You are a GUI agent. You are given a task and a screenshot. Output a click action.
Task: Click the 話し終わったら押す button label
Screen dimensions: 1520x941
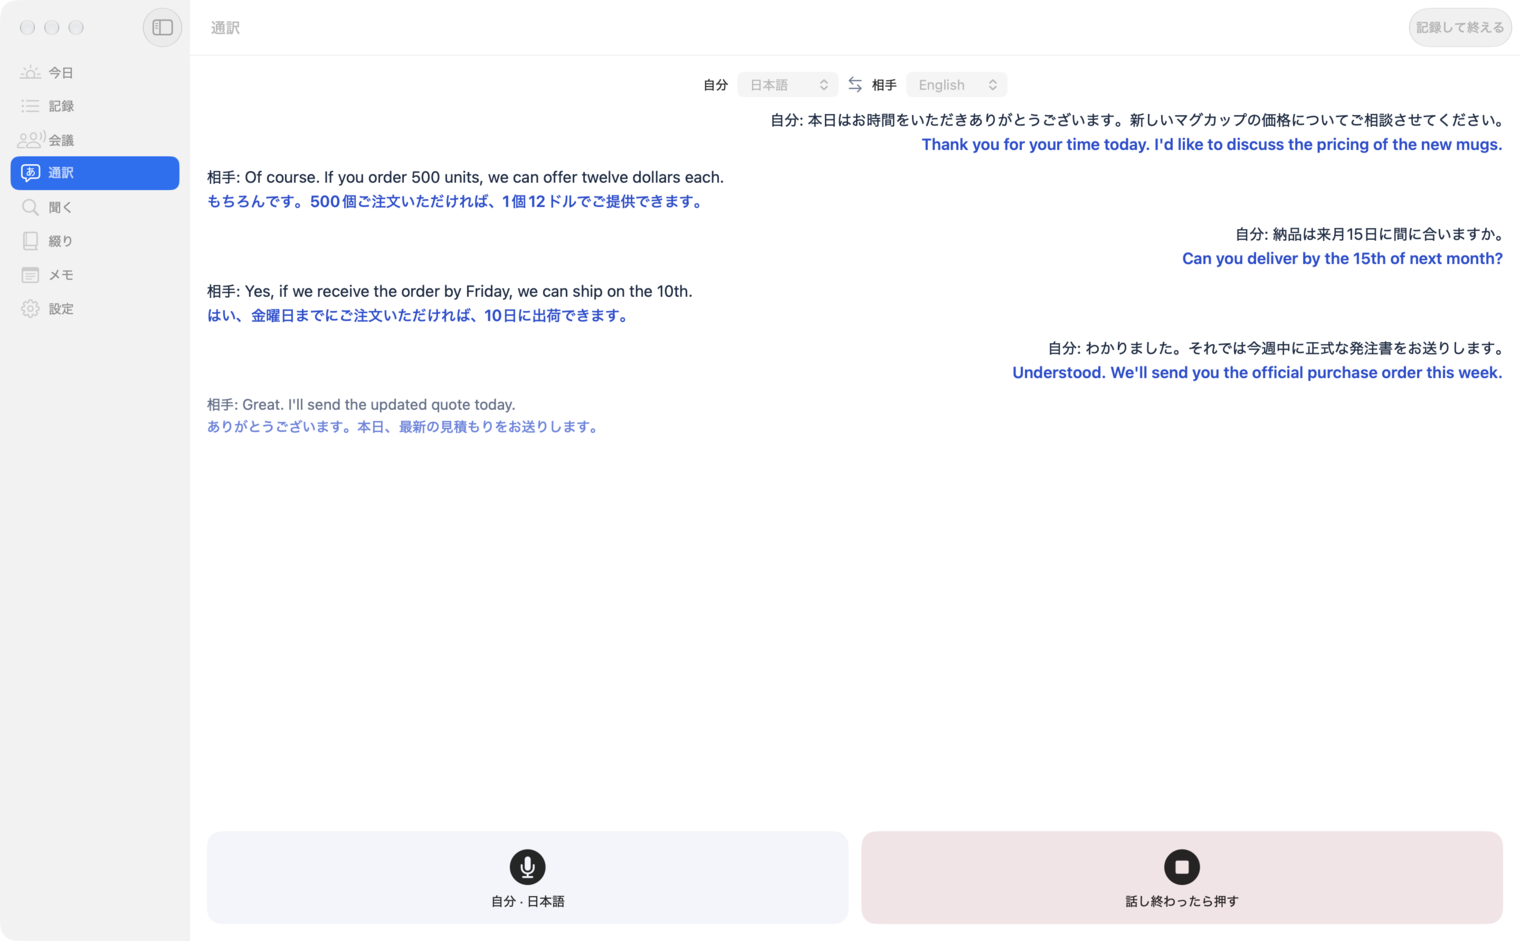click(1182, 901)
